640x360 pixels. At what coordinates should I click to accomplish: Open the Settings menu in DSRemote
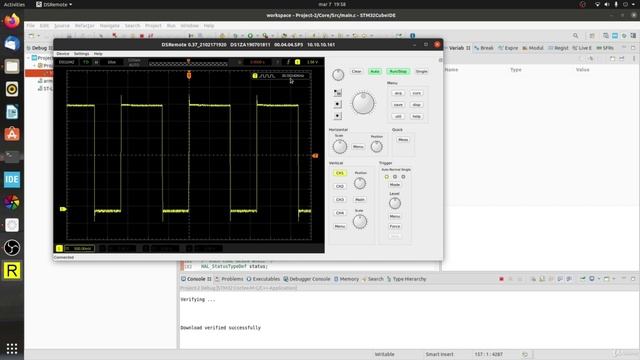coord(81,53)
